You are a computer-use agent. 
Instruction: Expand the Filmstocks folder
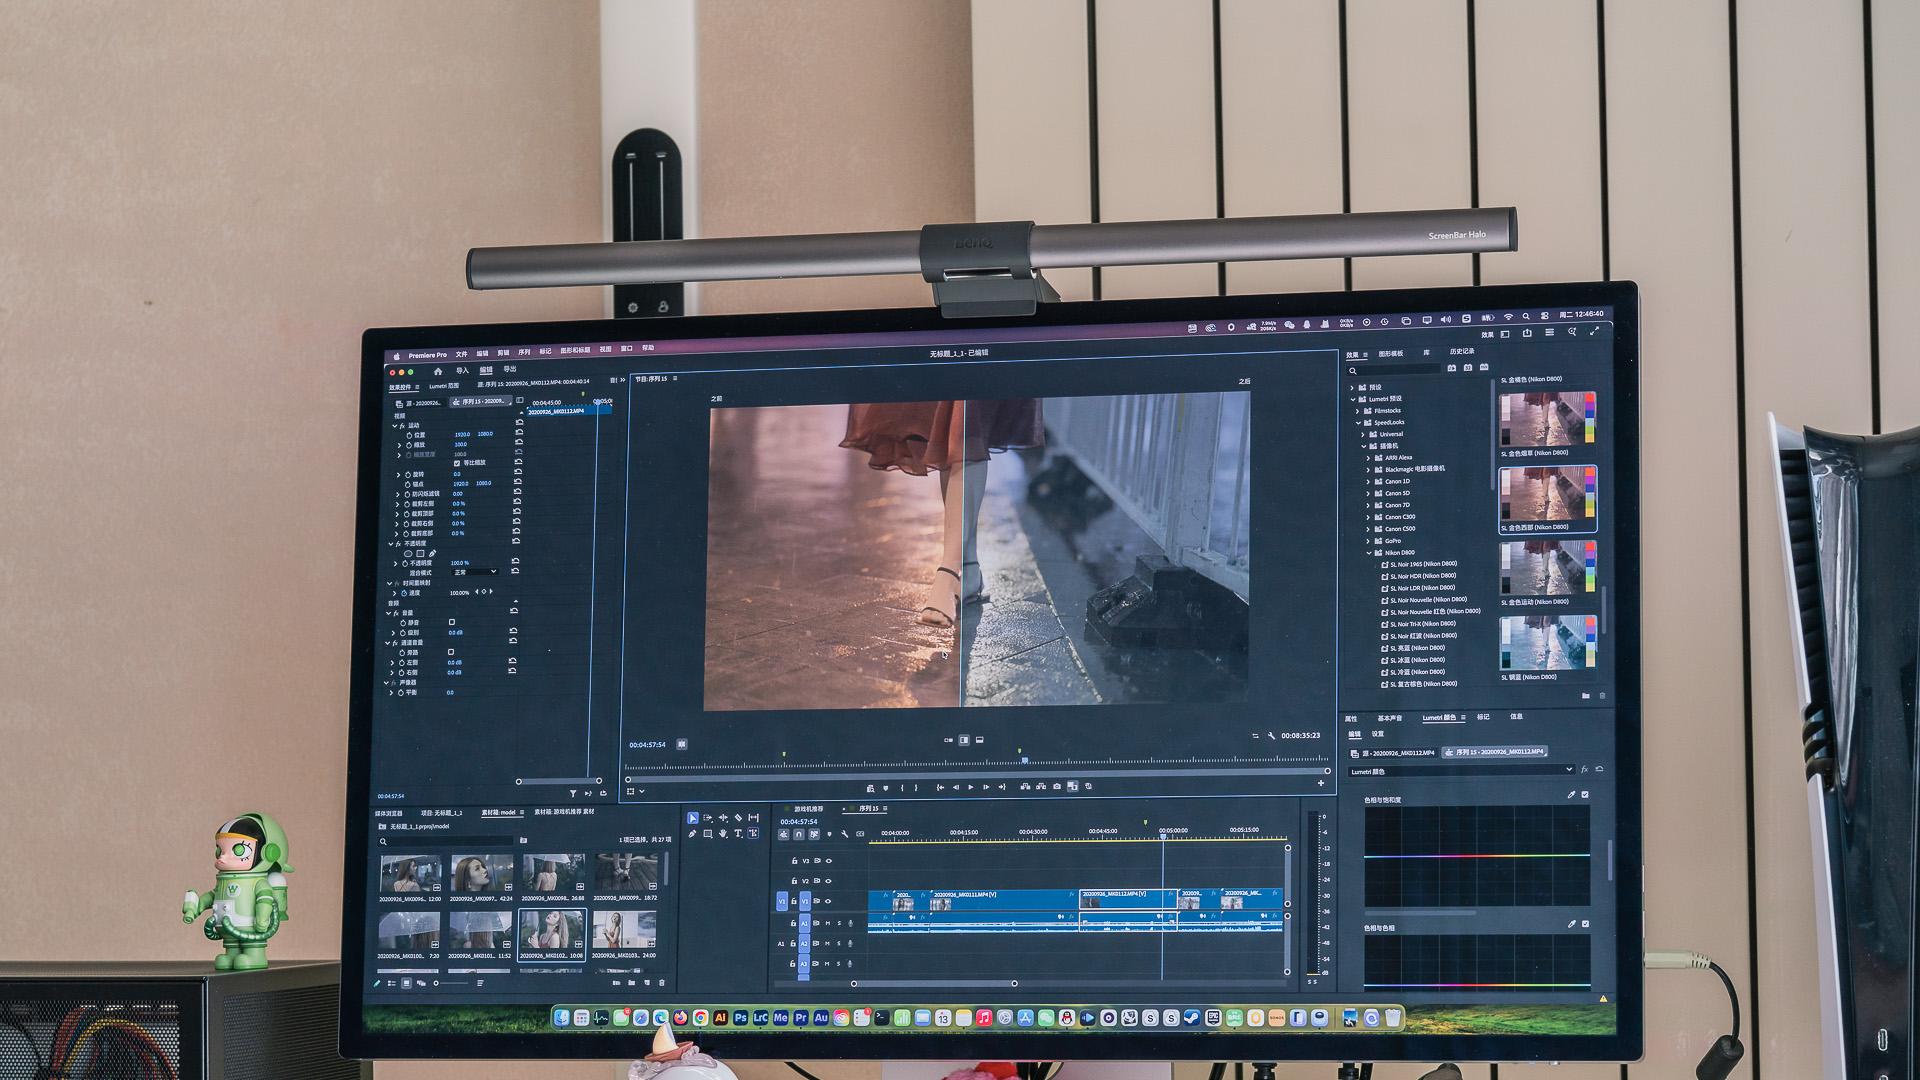(1358, 411)
